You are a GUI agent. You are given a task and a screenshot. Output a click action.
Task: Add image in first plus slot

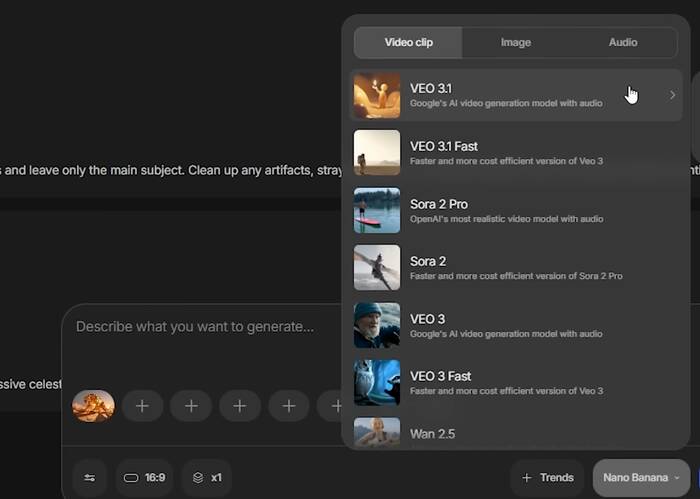click(142, 406)
